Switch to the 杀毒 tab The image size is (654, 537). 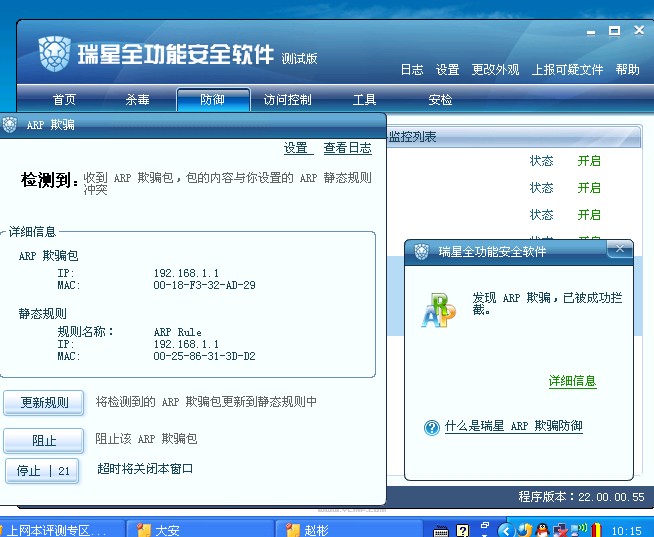(x=138, y=100)
